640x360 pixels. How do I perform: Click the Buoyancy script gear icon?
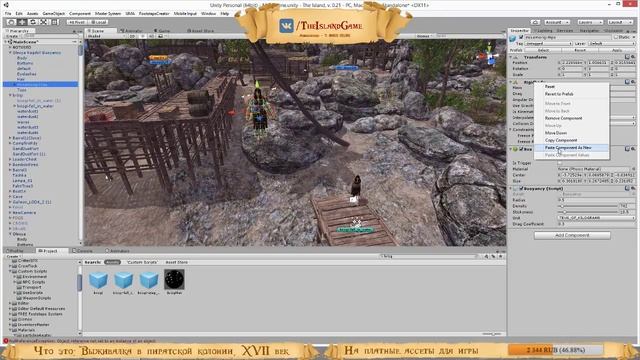(x=633, y=189)
